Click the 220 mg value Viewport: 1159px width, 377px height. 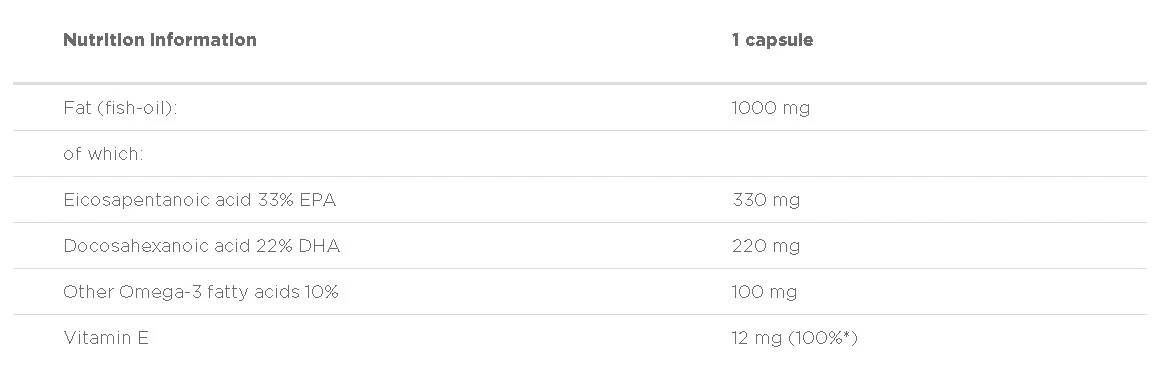766,245
